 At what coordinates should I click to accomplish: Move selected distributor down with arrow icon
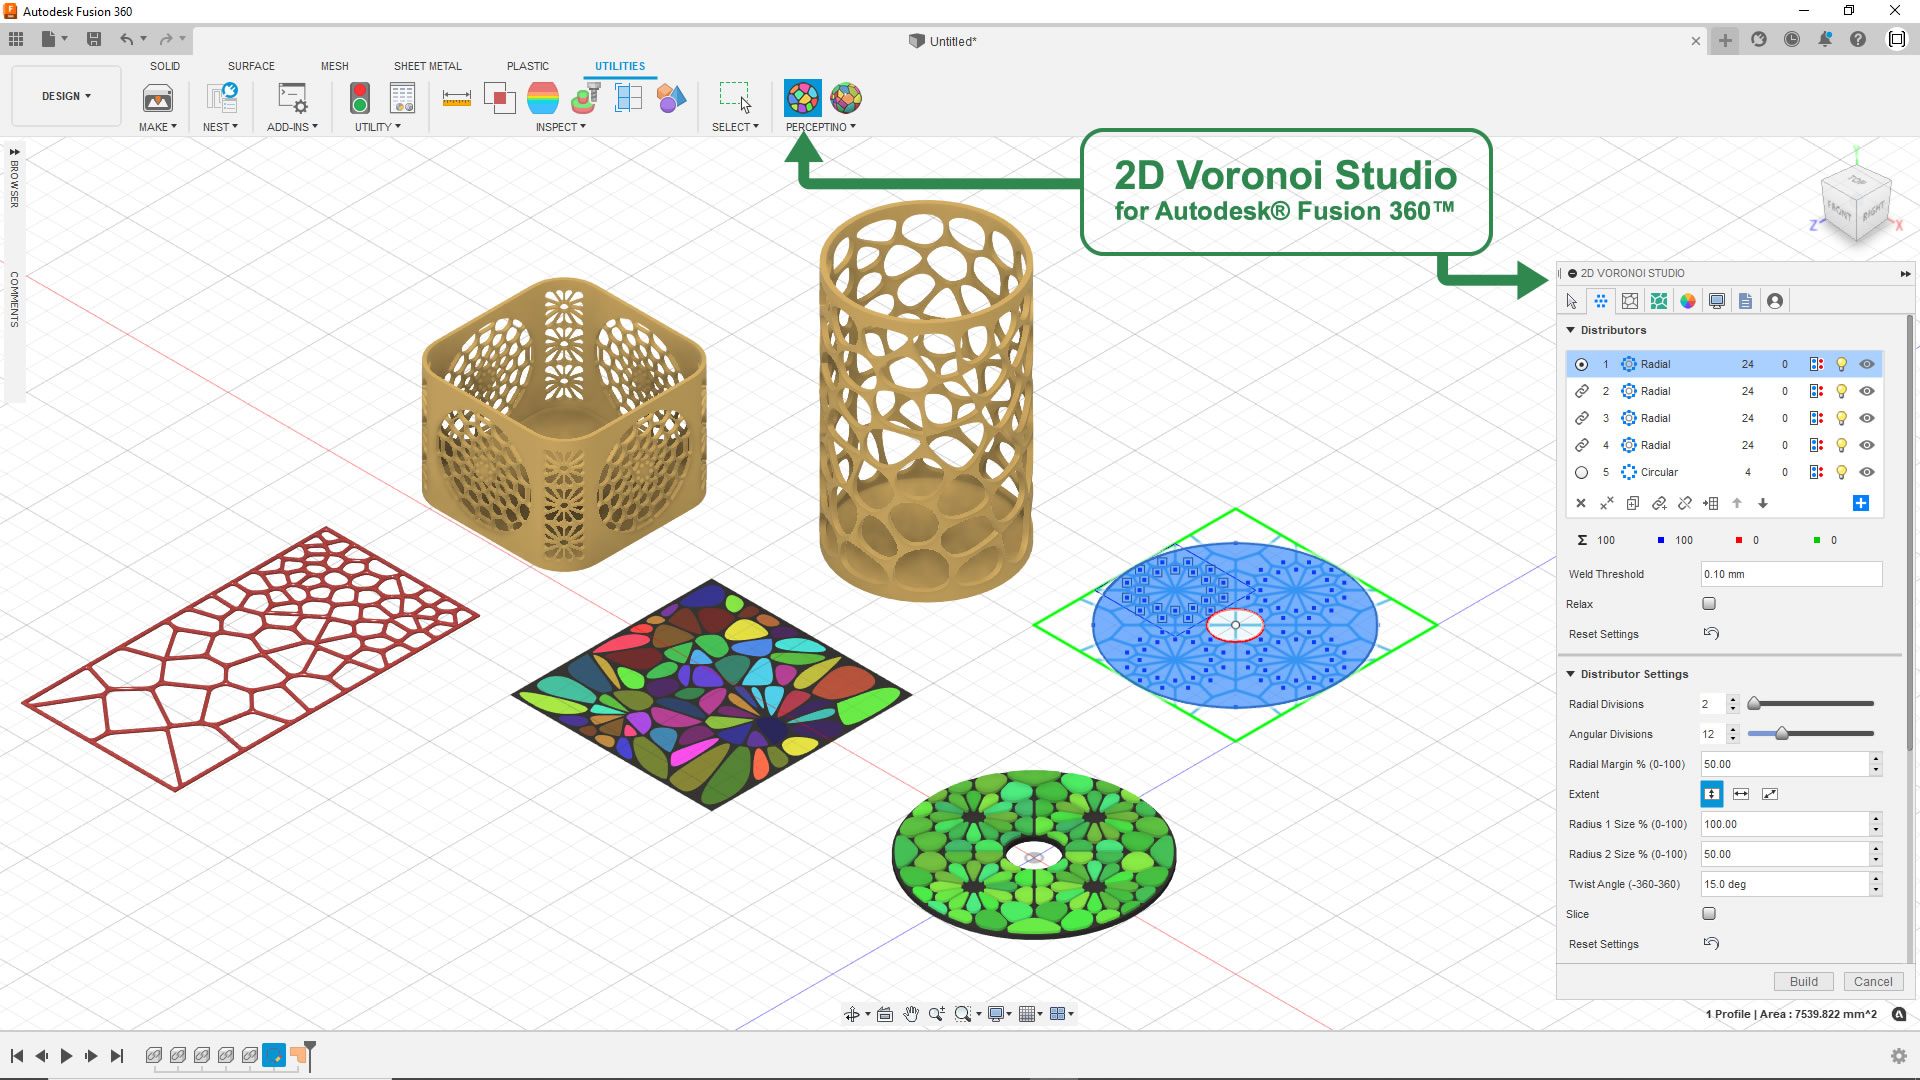click(1763, 503)
